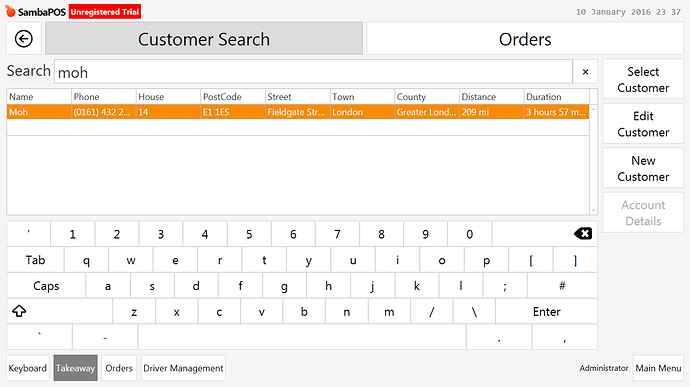Image resolution: width=690 pixels, height=387 pixels.
Task: Click the Administrator user label
Action: pyautogui.click(x=604, y=368)
